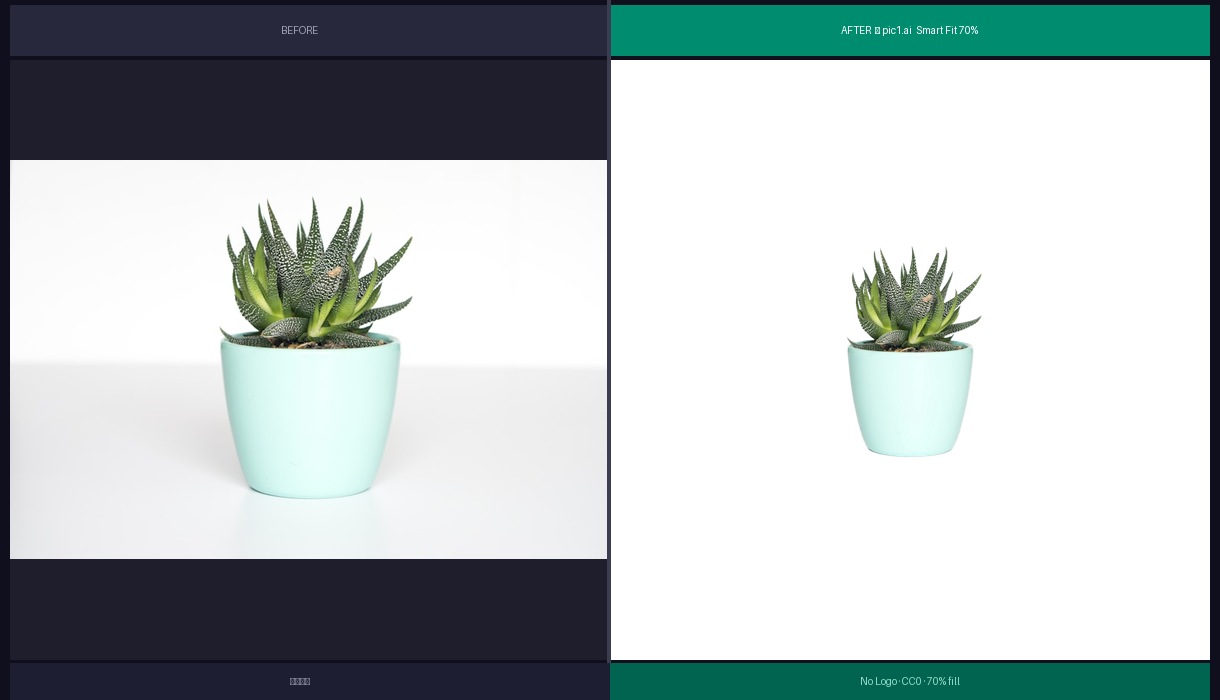Screen dimensions: 1220x700
Task: Open the Smart Fit 70% setting
Action: click(x=948, y=30)
